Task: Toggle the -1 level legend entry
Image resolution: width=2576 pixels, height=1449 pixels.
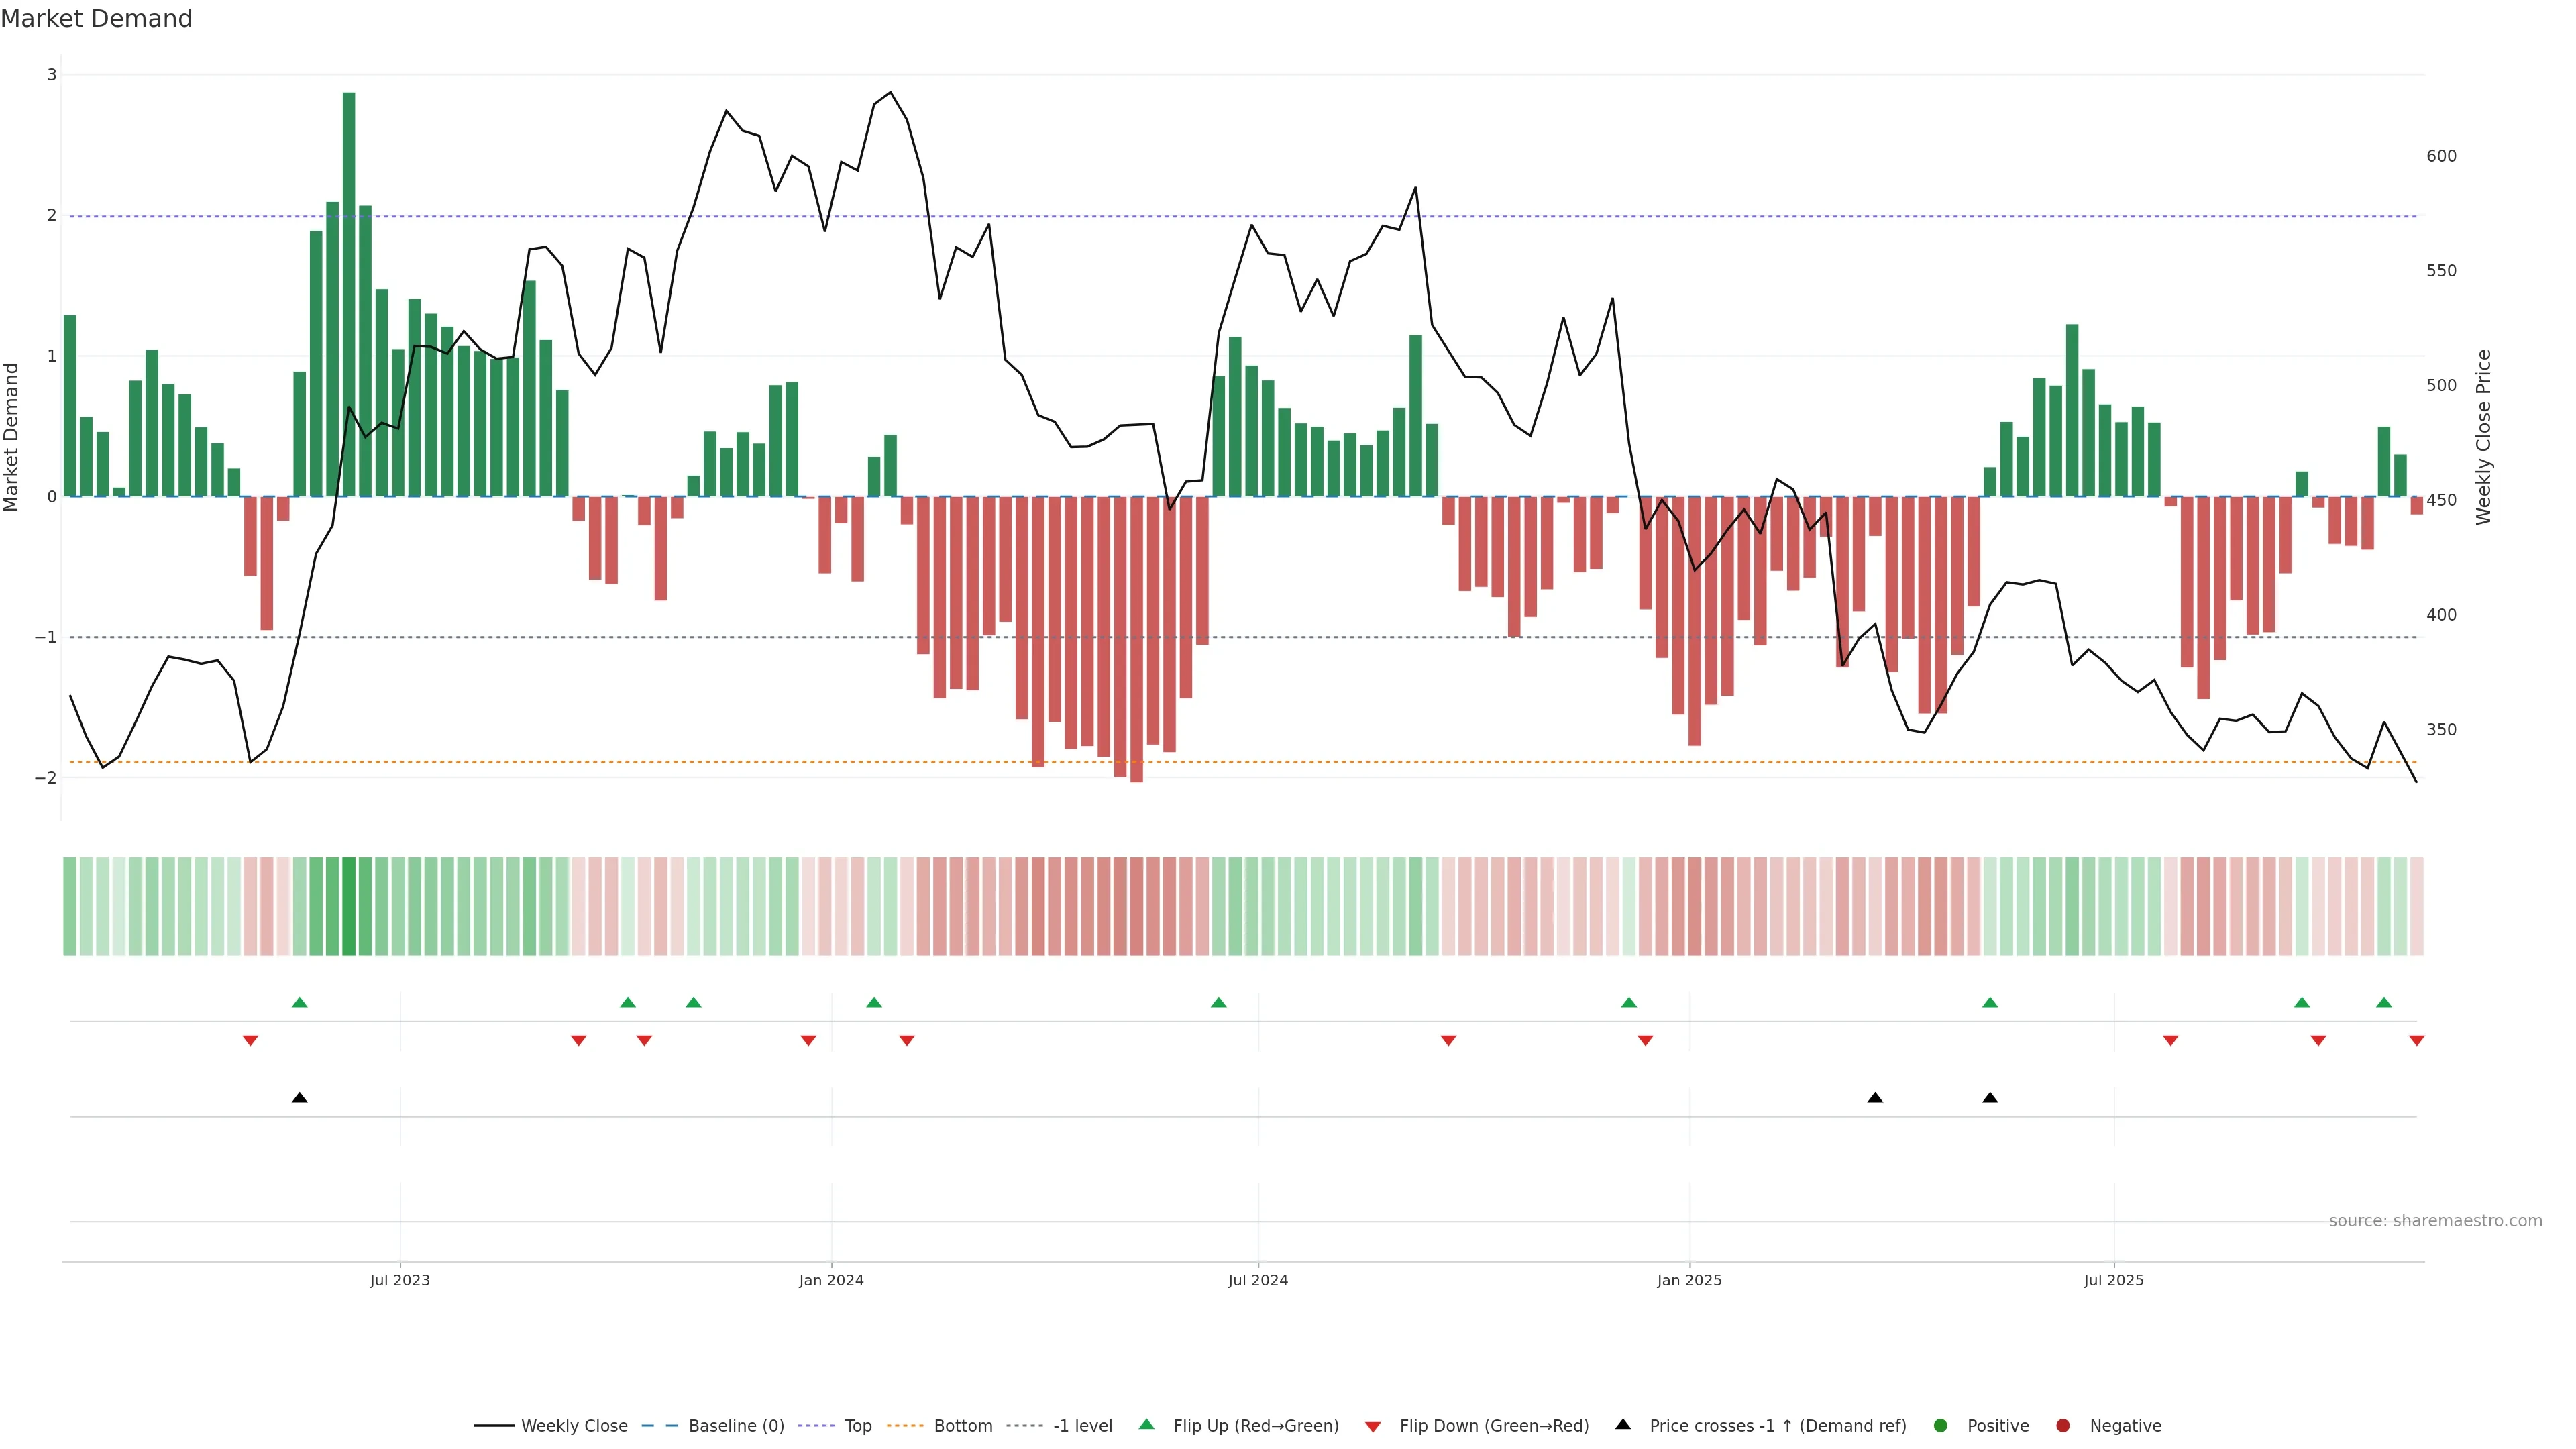Action: pos(1082,1425)
